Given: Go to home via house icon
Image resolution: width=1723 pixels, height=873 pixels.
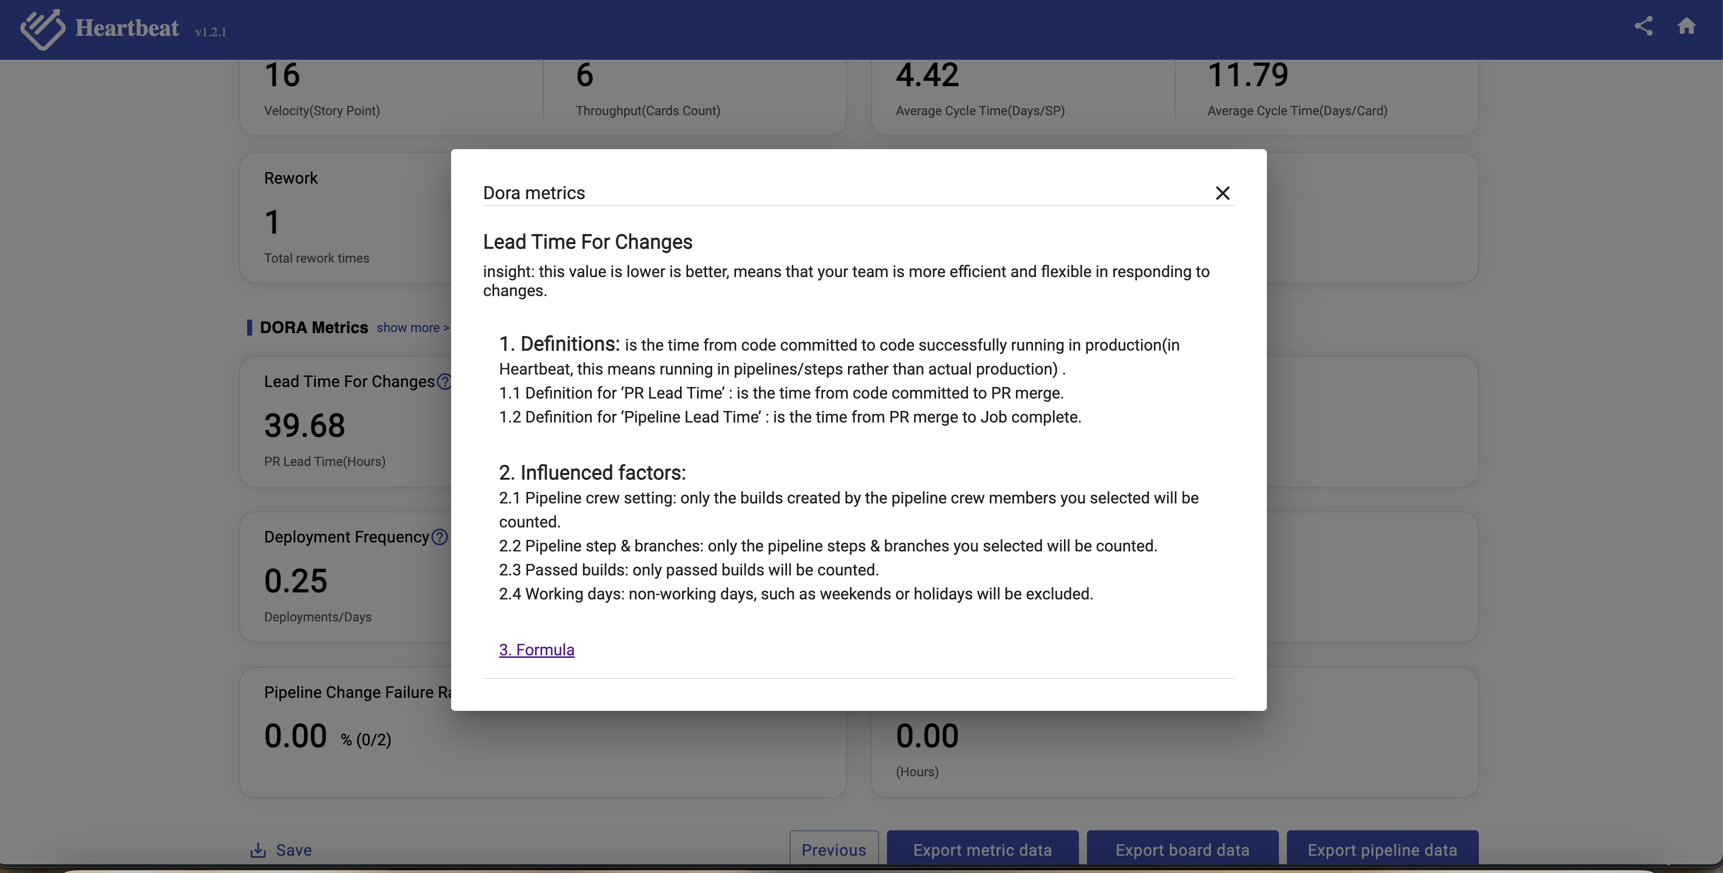Looking at the screenshot, I should coord(1686,26).
